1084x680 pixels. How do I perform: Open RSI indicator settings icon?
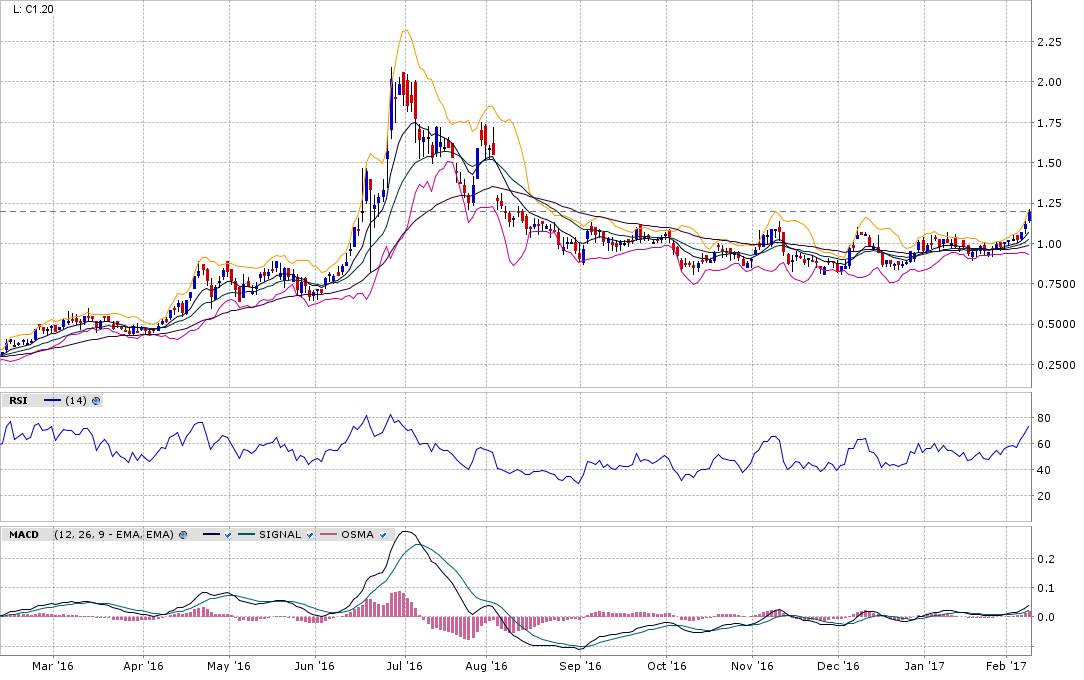click(96, 400)
